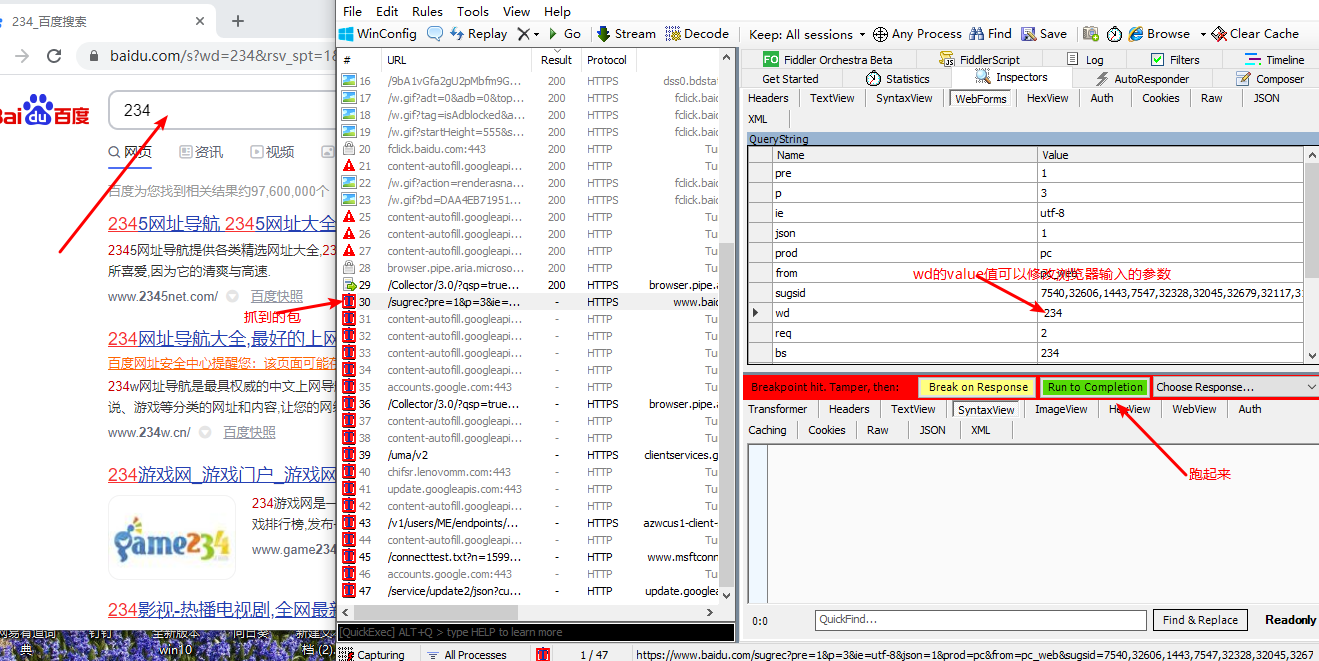
Task: Click the X remove sessions dropdown
Action: 526,34
